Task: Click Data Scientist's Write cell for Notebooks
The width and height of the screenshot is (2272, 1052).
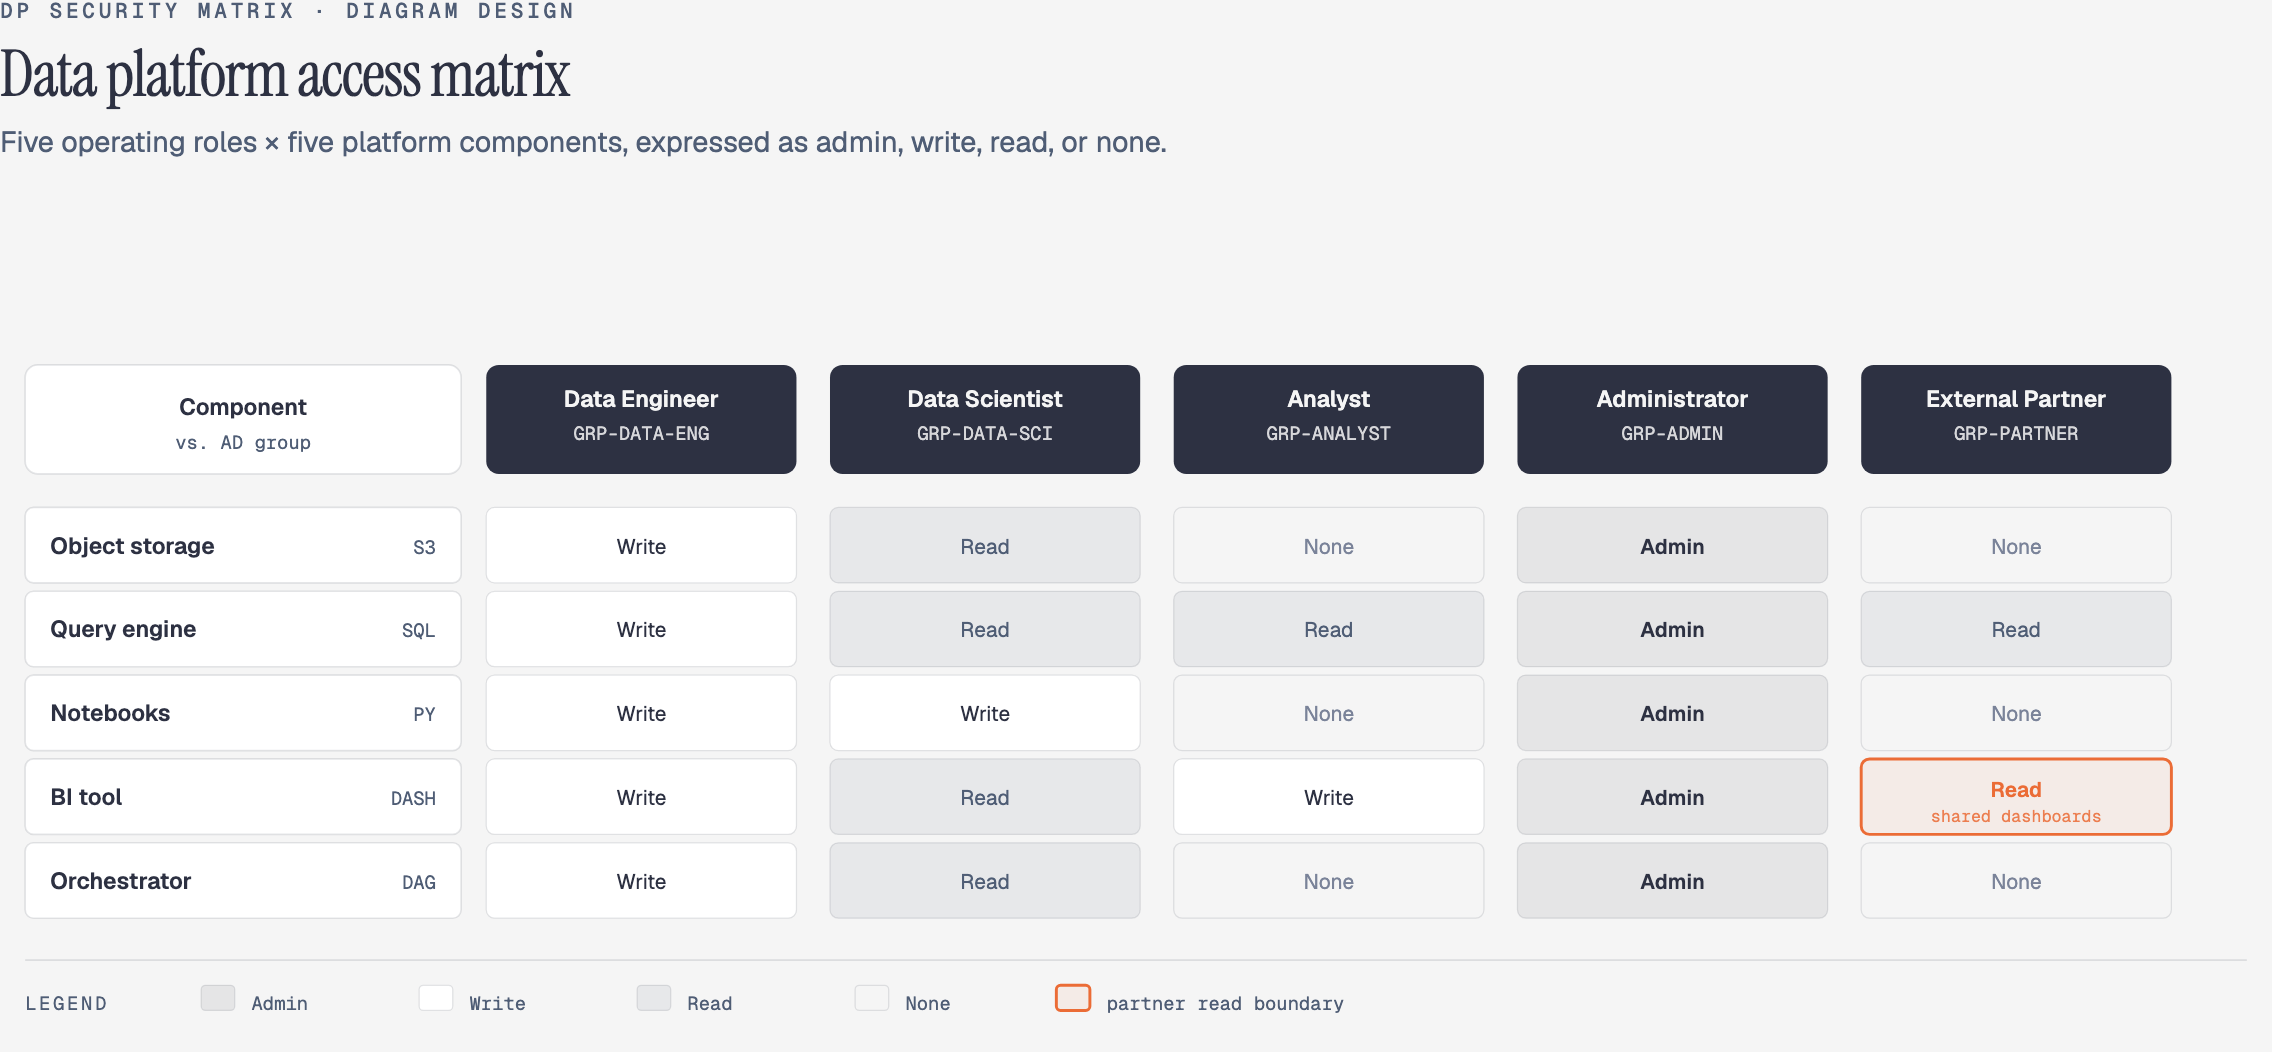Action: point(985,713)
